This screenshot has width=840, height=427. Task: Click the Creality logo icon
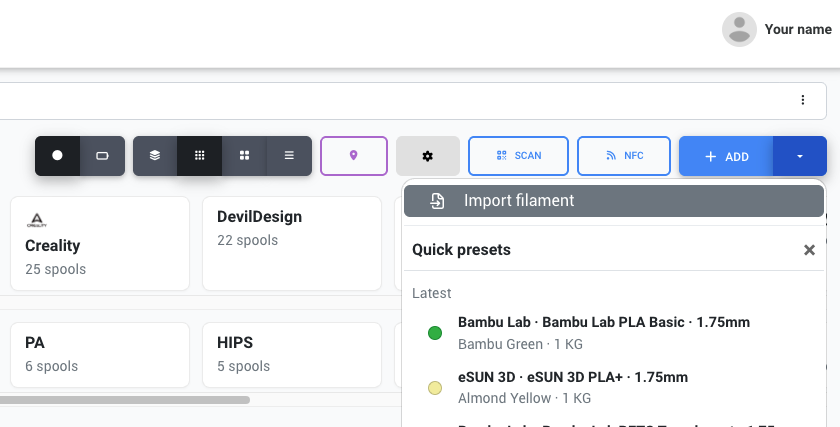36,220
